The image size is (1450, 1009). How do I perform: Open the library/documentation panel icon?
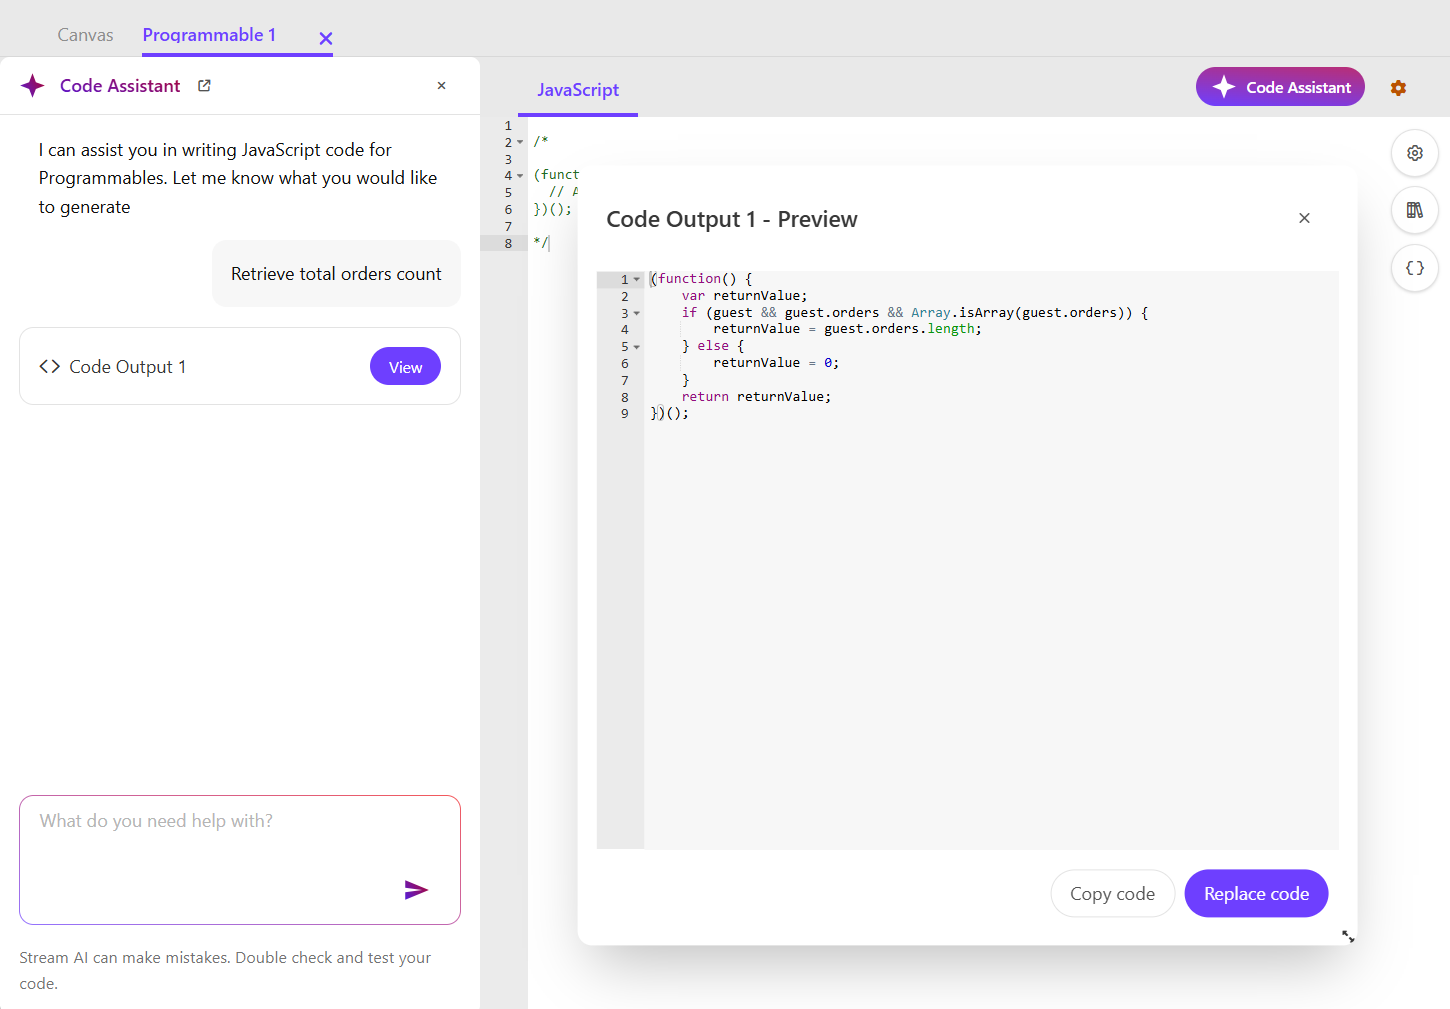(1414, 210)
